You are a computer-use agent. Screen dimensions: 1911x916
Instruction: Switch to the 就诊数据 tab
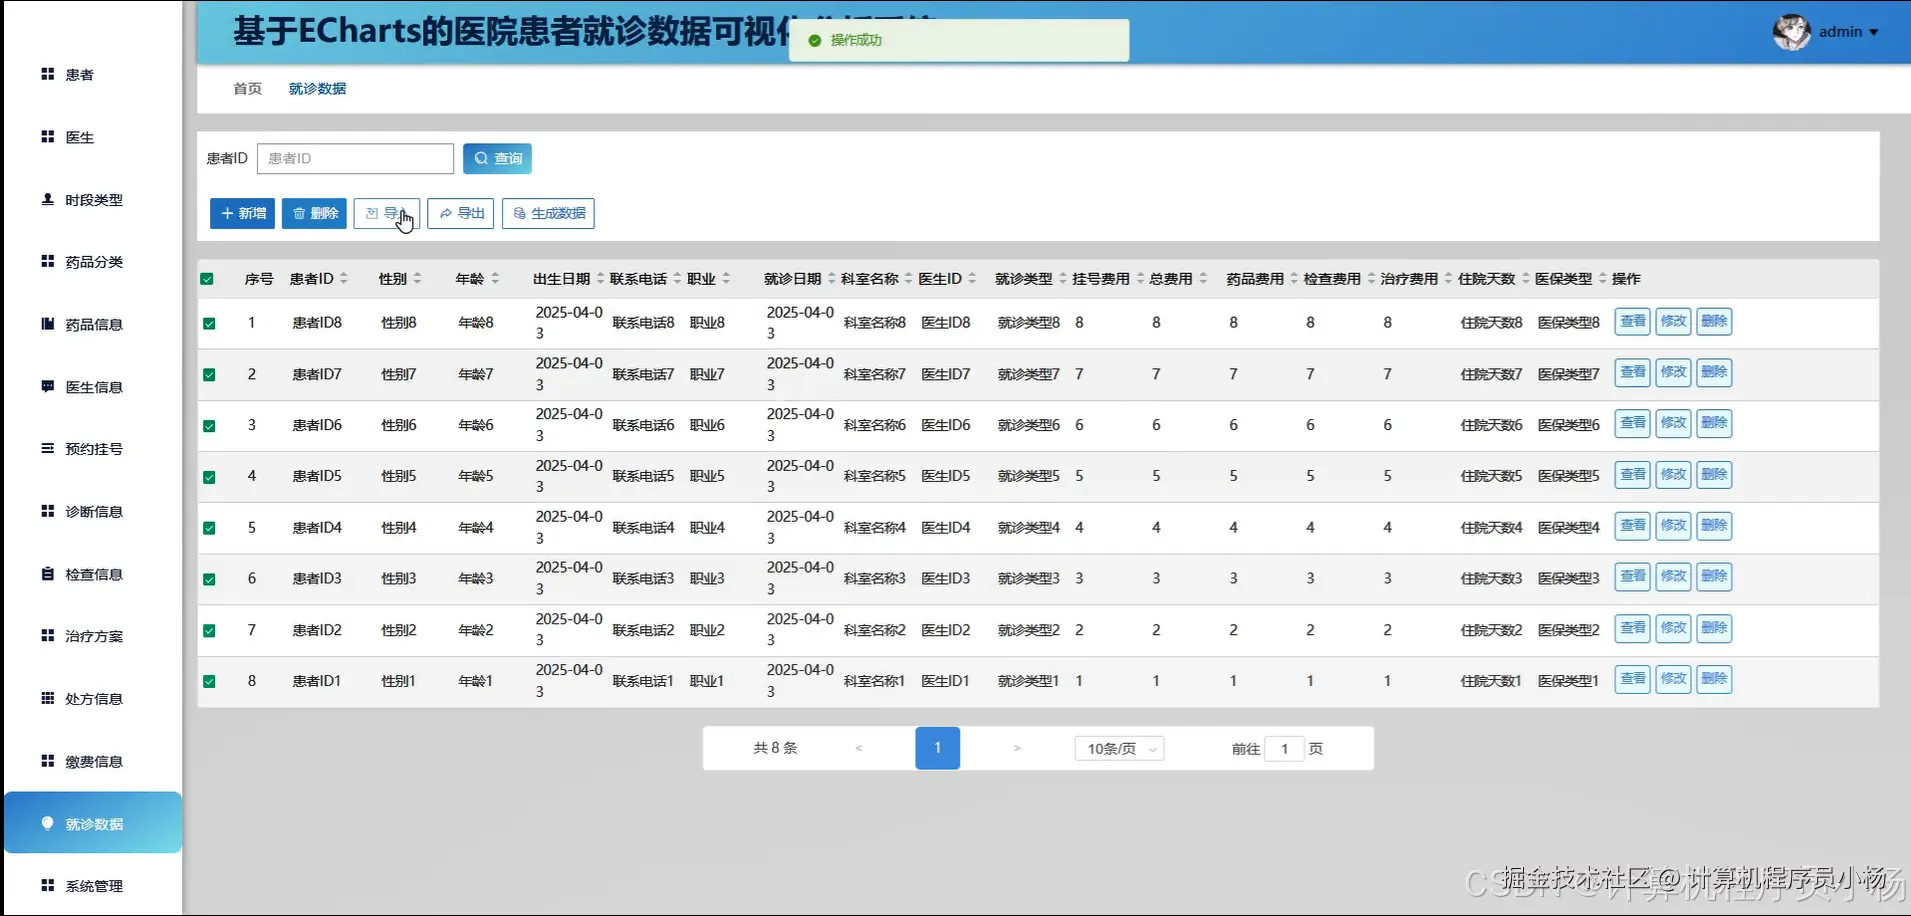click(x=317, y=89)
